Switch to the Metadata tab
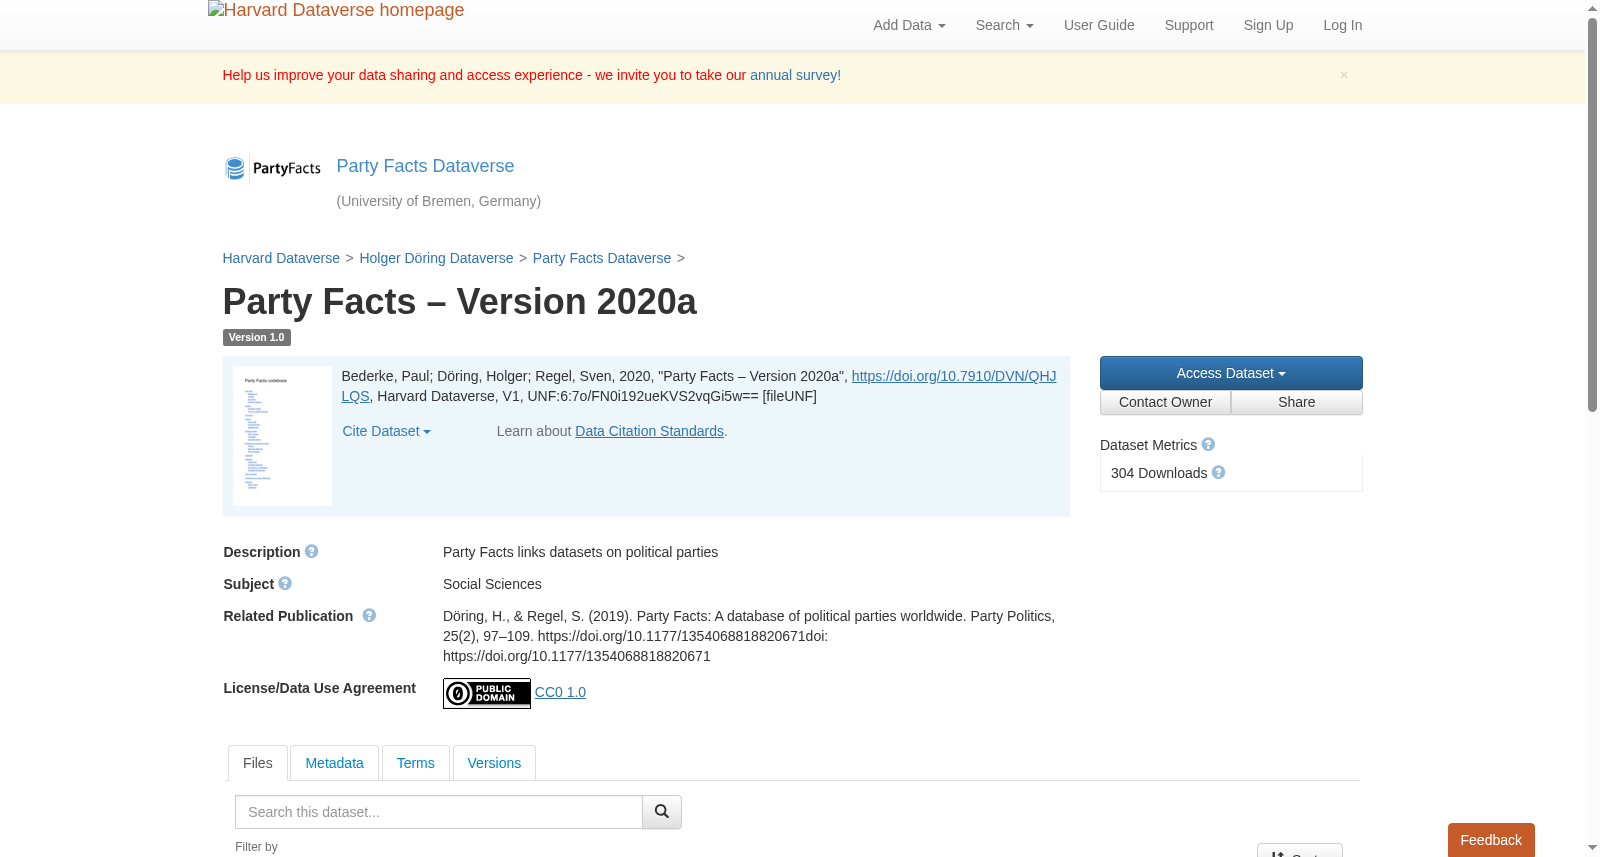This screenshot has height=857, width=1600. tap(334, 763)
